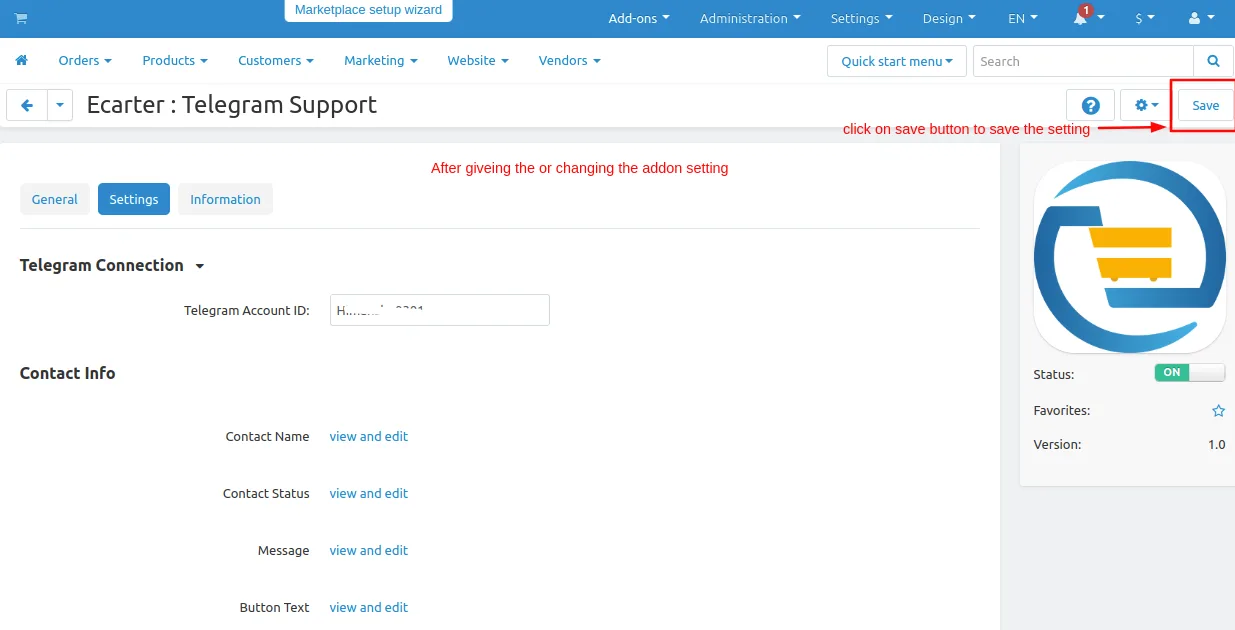Open the Add-ons top menu
The image size is (1235, 630).
pos(639,18)
